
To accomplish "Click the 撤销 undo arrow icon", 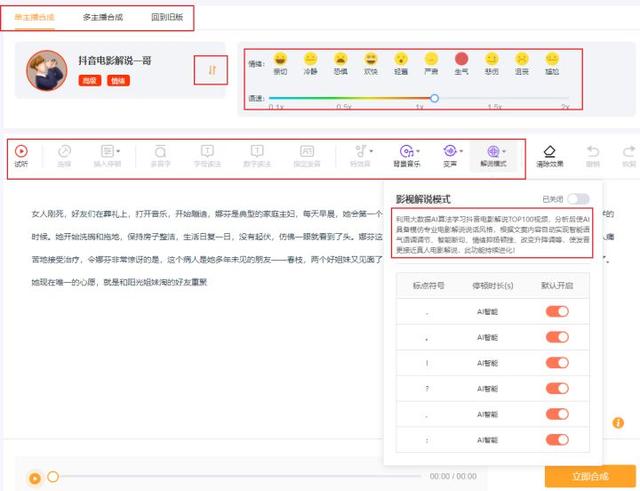I will coord(593,151).
